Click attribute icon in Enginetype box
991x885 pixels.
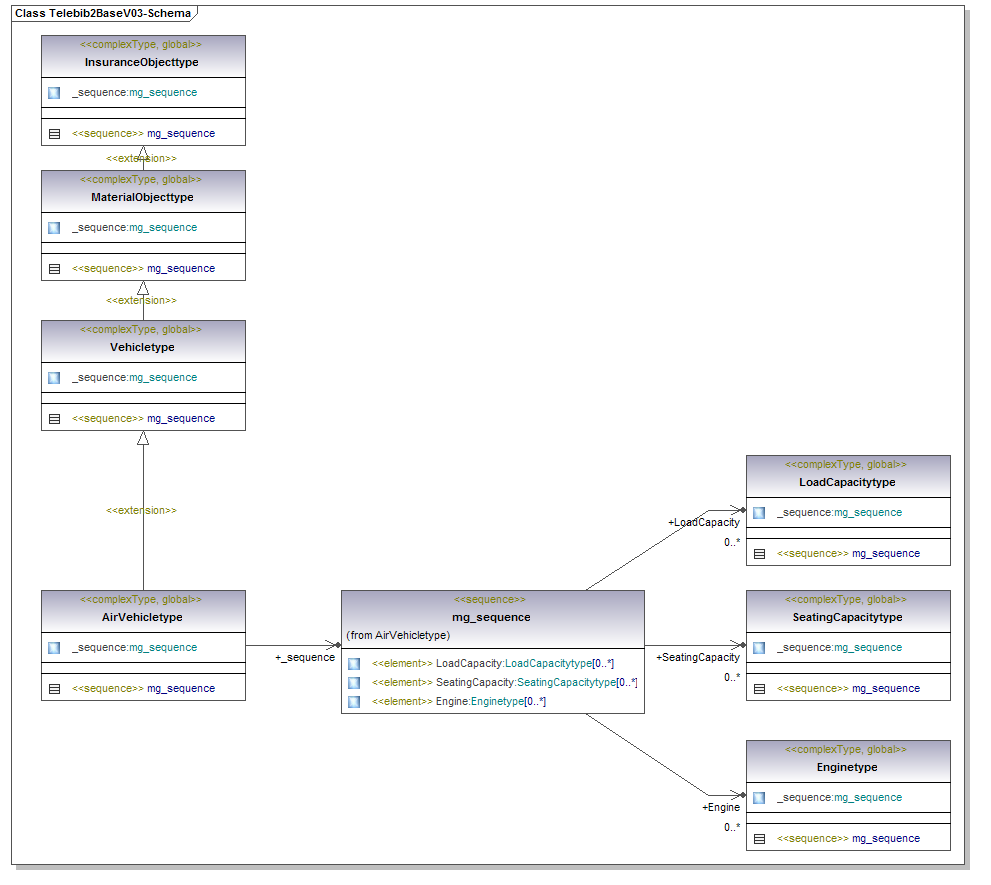[759, 798]
